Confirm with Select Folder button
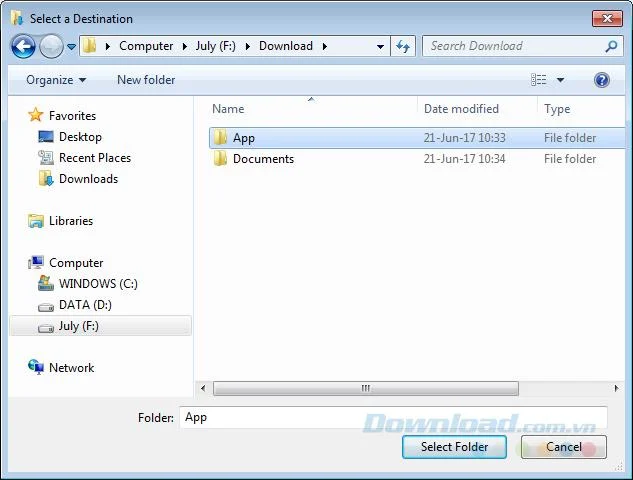This screenshot has width=633, height=480. (455, 447)
